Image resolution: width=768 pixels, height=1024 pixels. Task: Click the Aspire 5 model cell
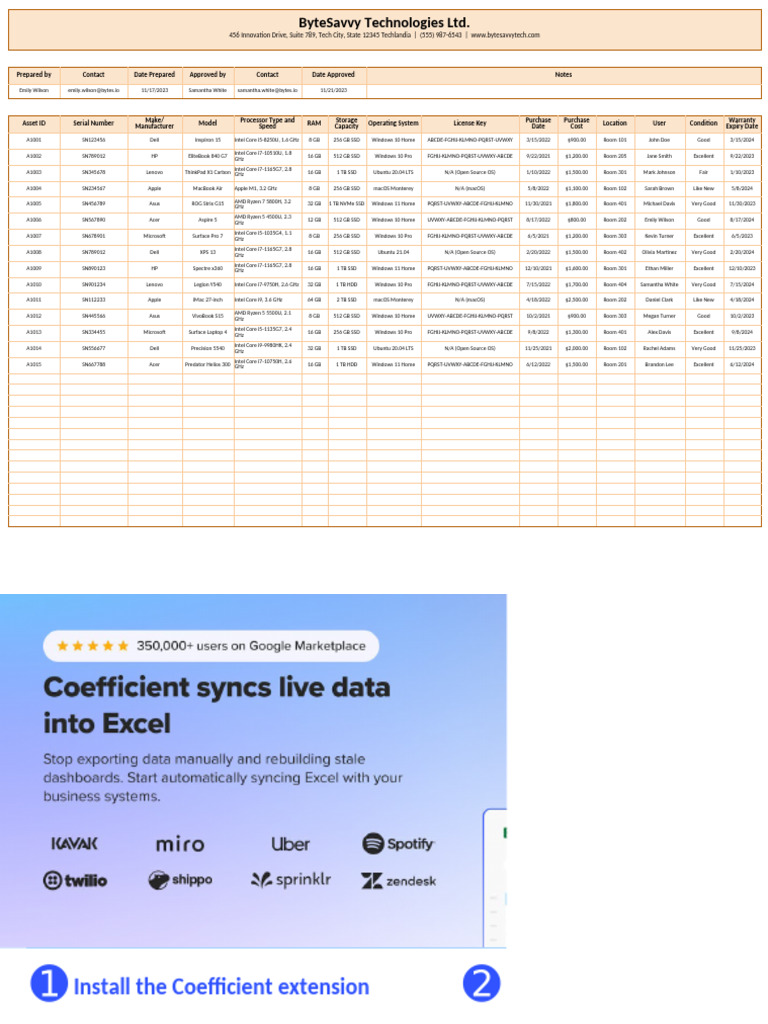[x=208, y=220]
